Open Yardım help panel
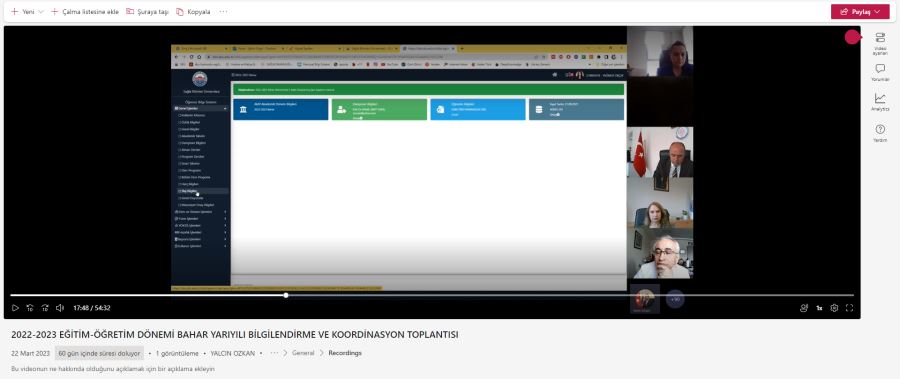This screenshot has width=900, height=379. pyautogui.click(x=880, y=133)
